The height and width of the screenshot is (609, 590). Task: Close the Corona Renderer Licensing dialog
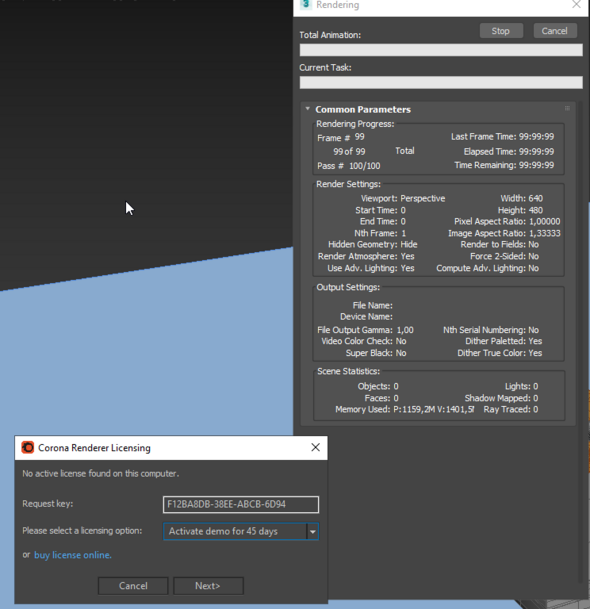click(315, 447)
